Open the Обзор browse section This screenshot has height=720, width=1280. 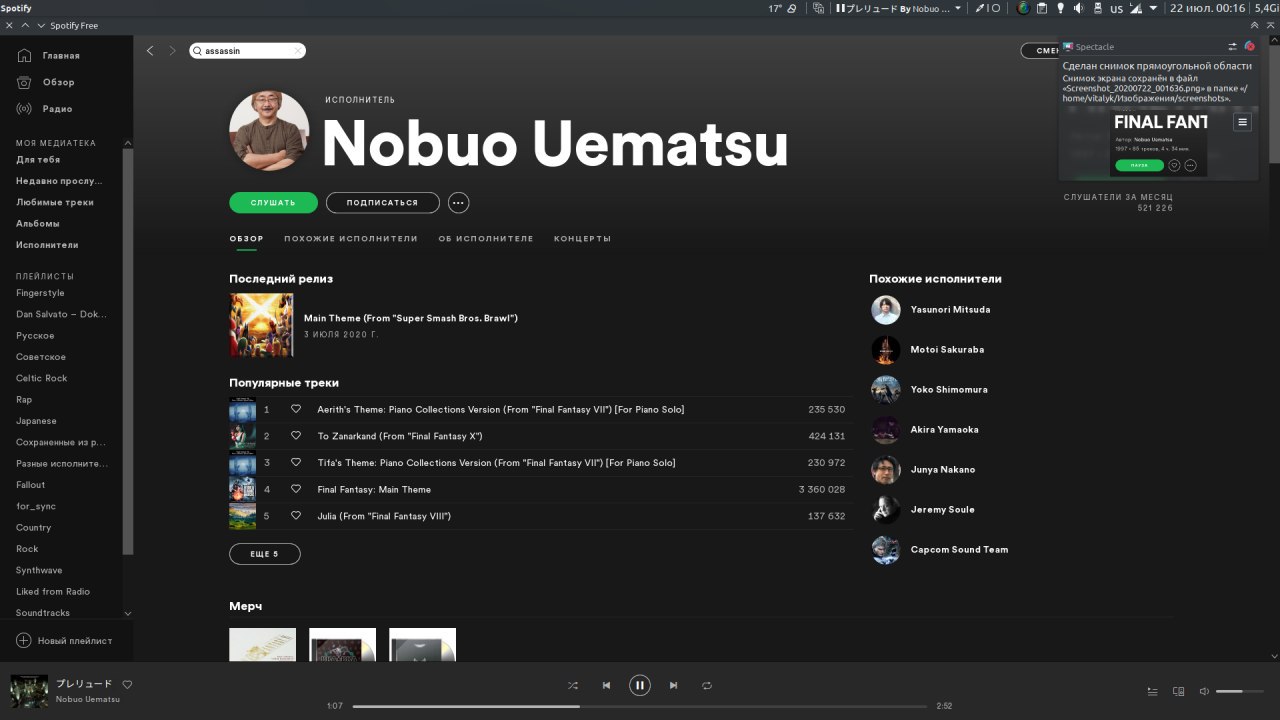click(x=46, y=82)
